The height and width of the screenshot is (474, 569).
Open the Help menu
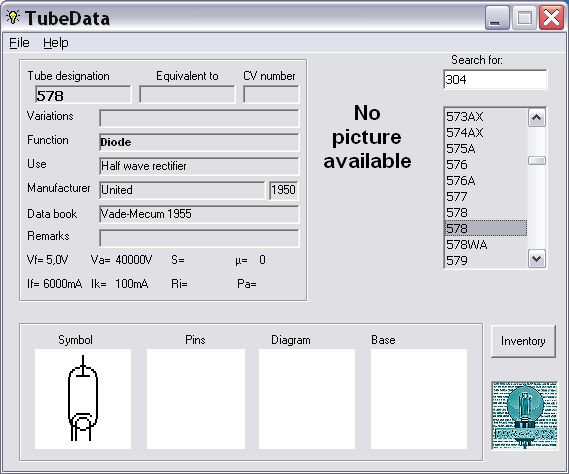pos(56,43)
